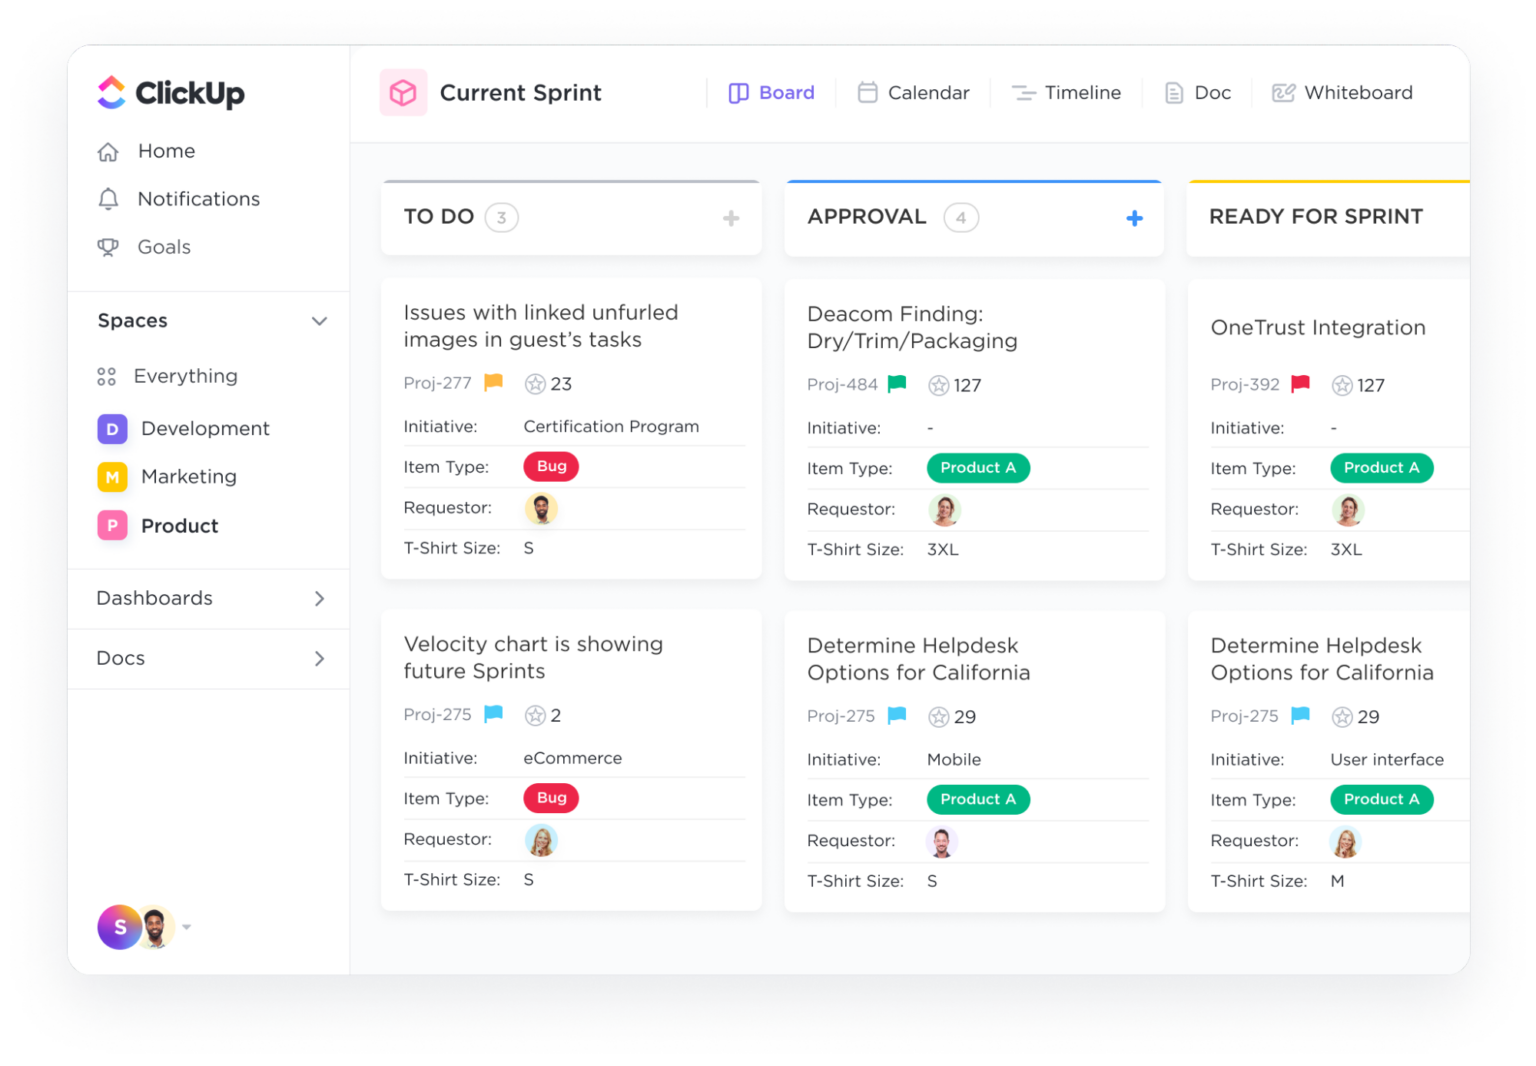Image resolution: width=1536 pixels, height=1066 pixels.
Task: Expand the Dashboards section
Action: coord(319,598)
